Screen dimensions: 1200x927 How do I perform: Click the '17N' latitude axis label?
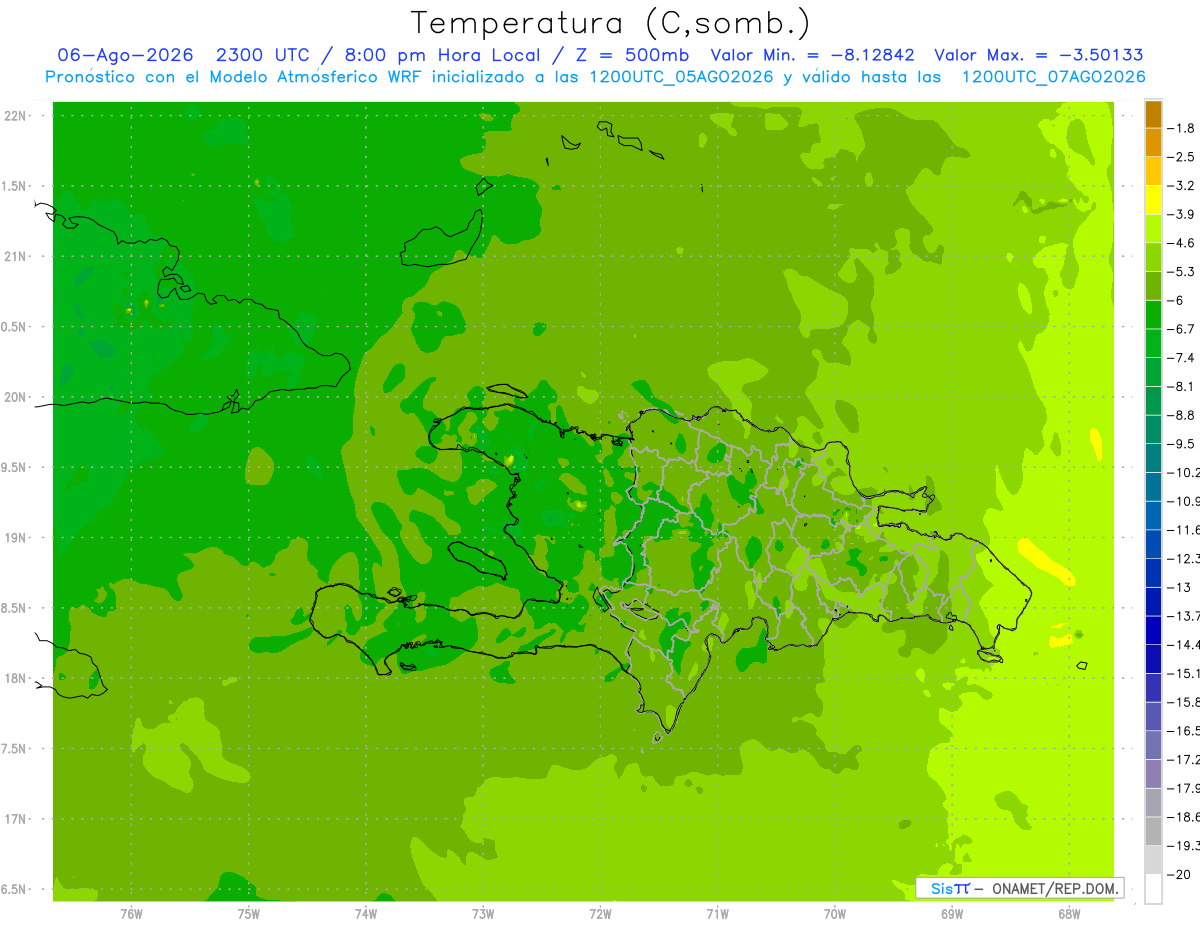coord(17,819)
